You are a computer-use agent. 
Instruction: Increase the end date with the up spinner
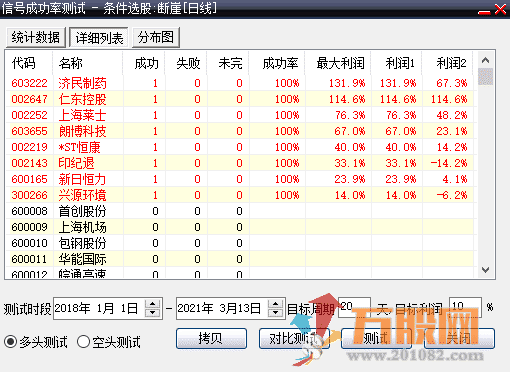point(276,304)
